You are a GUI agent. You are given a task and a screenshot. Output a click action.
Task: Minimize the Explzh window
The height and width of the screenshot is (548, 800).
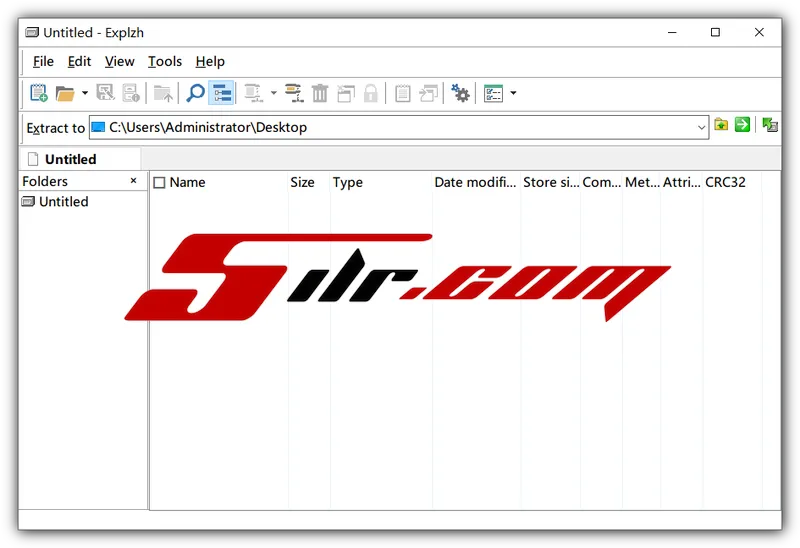672,32
